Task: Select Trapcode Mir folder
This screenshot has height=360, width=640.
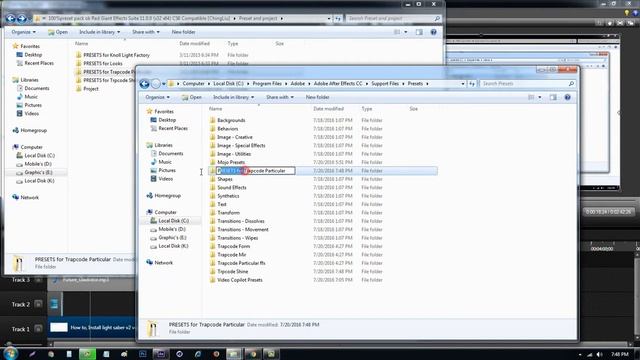Action: pos(231,254)
